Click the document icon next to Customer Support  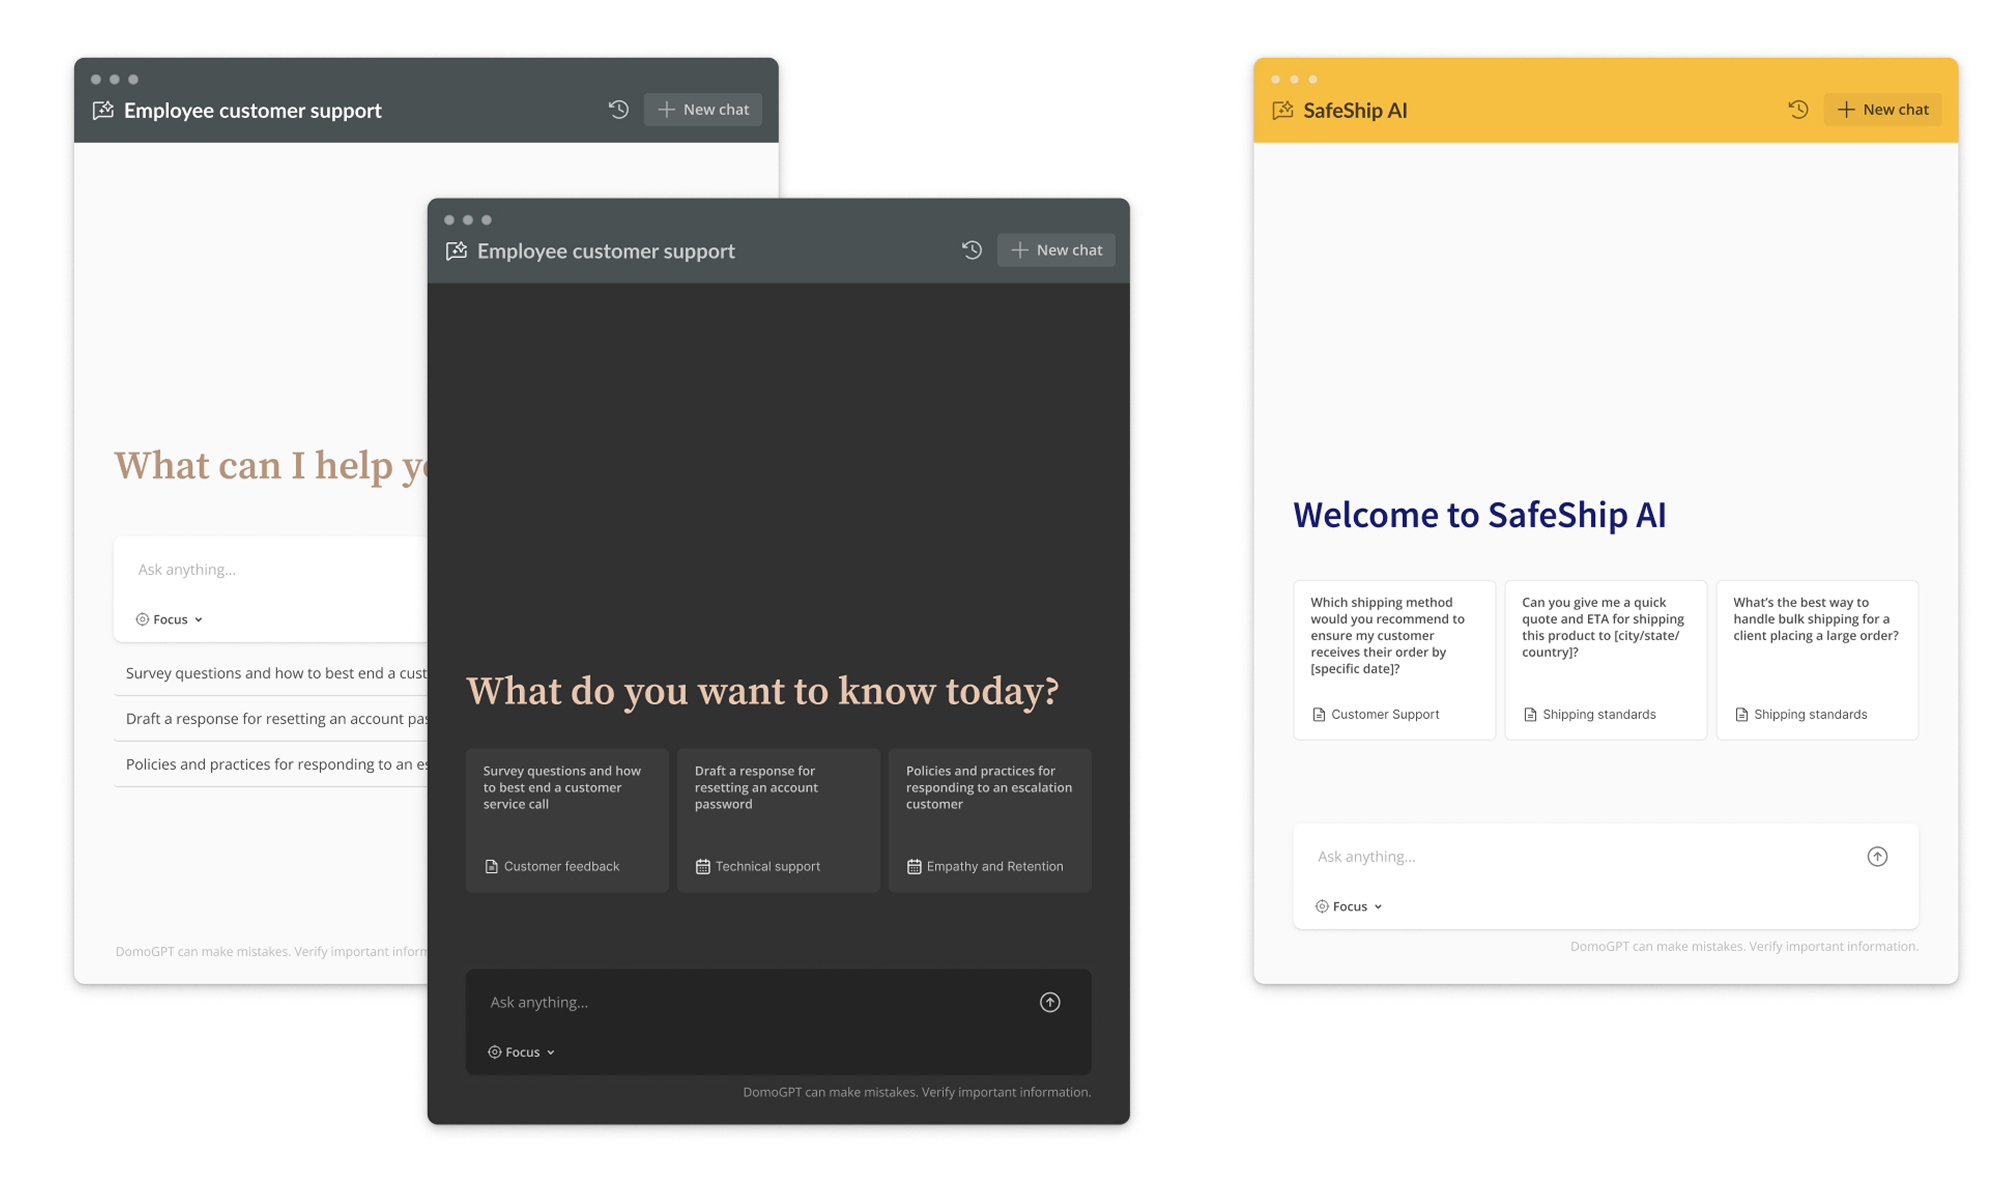[x=1319, y=714]
